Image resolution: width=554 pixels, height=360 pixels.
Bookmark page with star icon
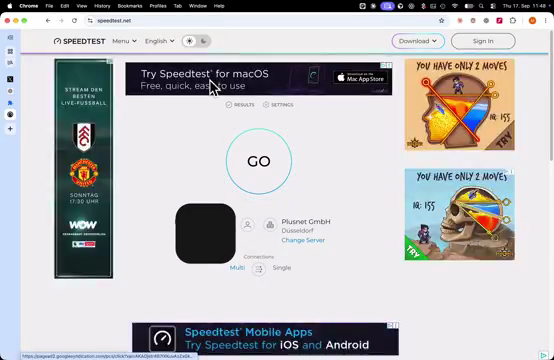point(441,21)
